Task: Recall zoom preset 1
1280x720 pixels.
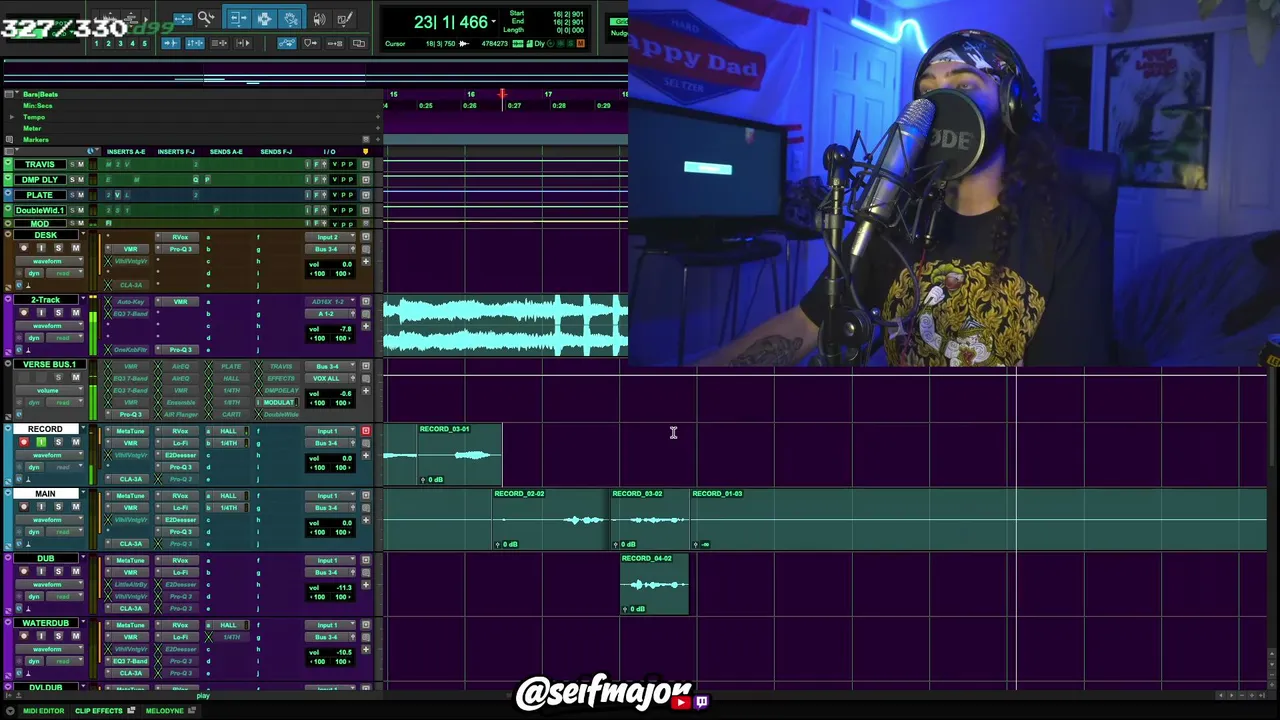Action: coord(96,43)
